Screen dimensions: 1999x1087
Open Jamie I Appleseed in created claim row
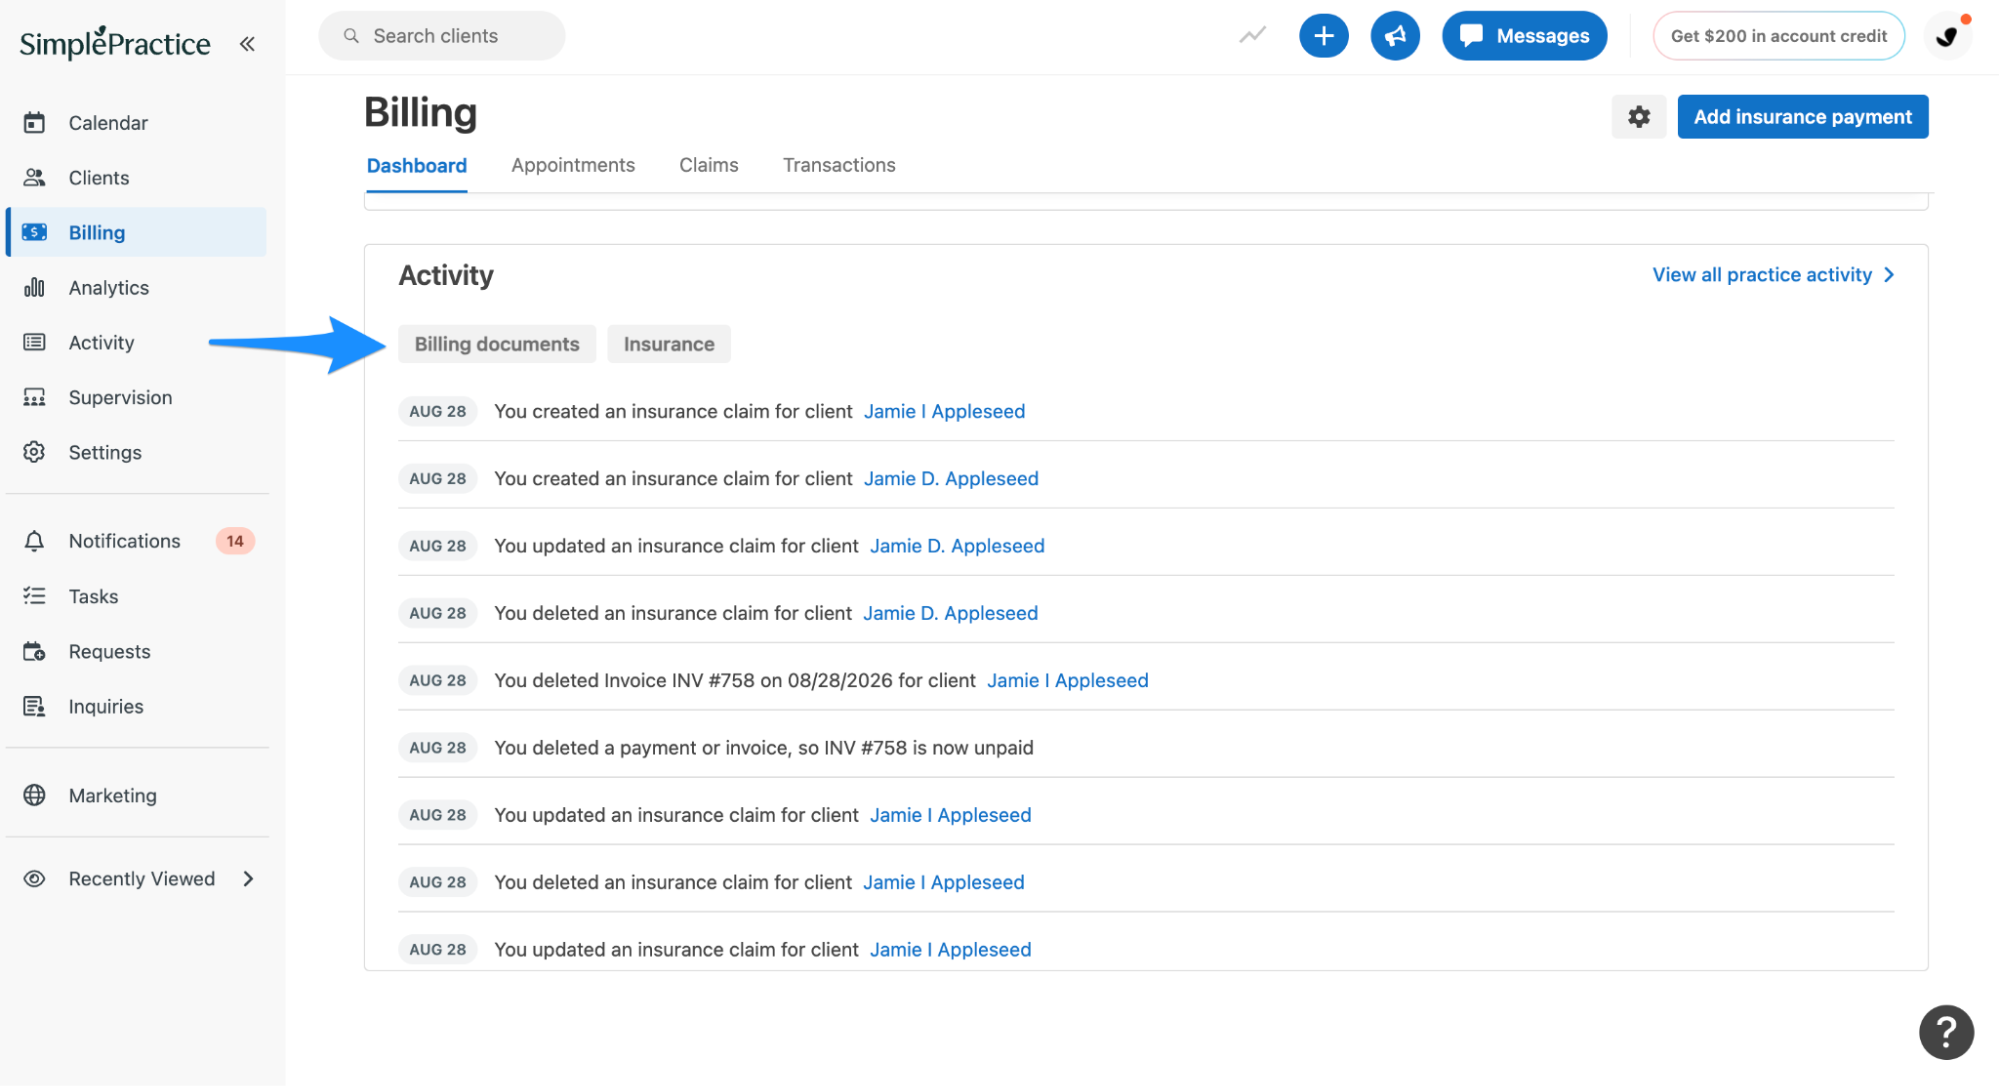(x=944, y=411)
